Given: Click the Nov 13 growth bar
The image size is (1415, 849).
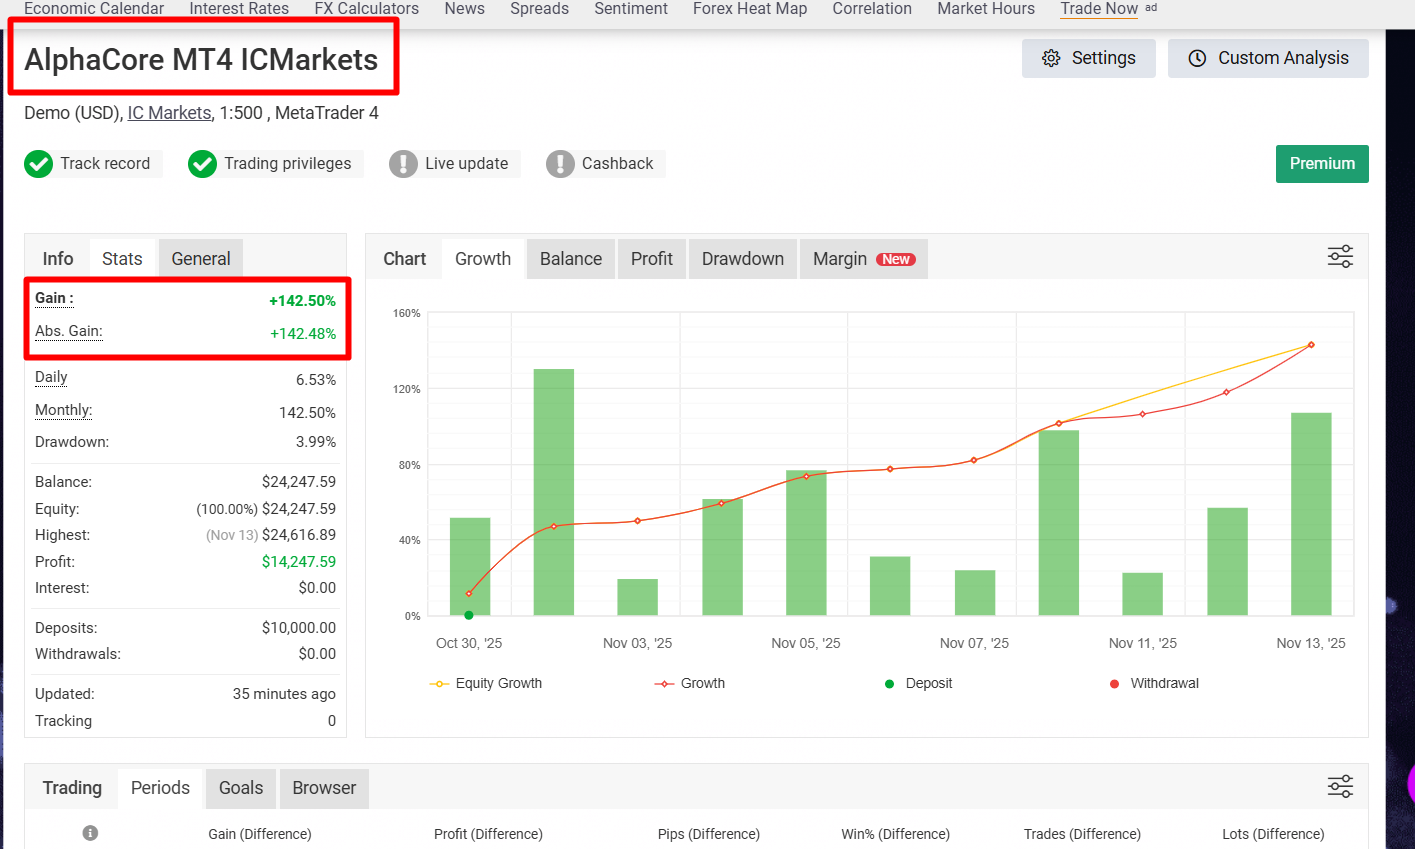Looking at the screenshot, I should click(x=1311, y=514).
